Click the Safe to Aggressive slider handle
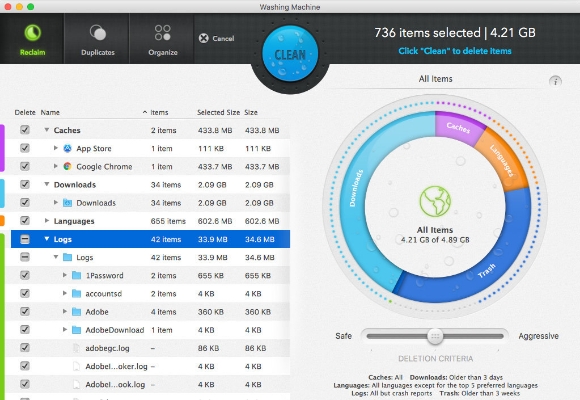Image resolution: width=580 pixels, height=400 pixels. click(x=435, y=336)
